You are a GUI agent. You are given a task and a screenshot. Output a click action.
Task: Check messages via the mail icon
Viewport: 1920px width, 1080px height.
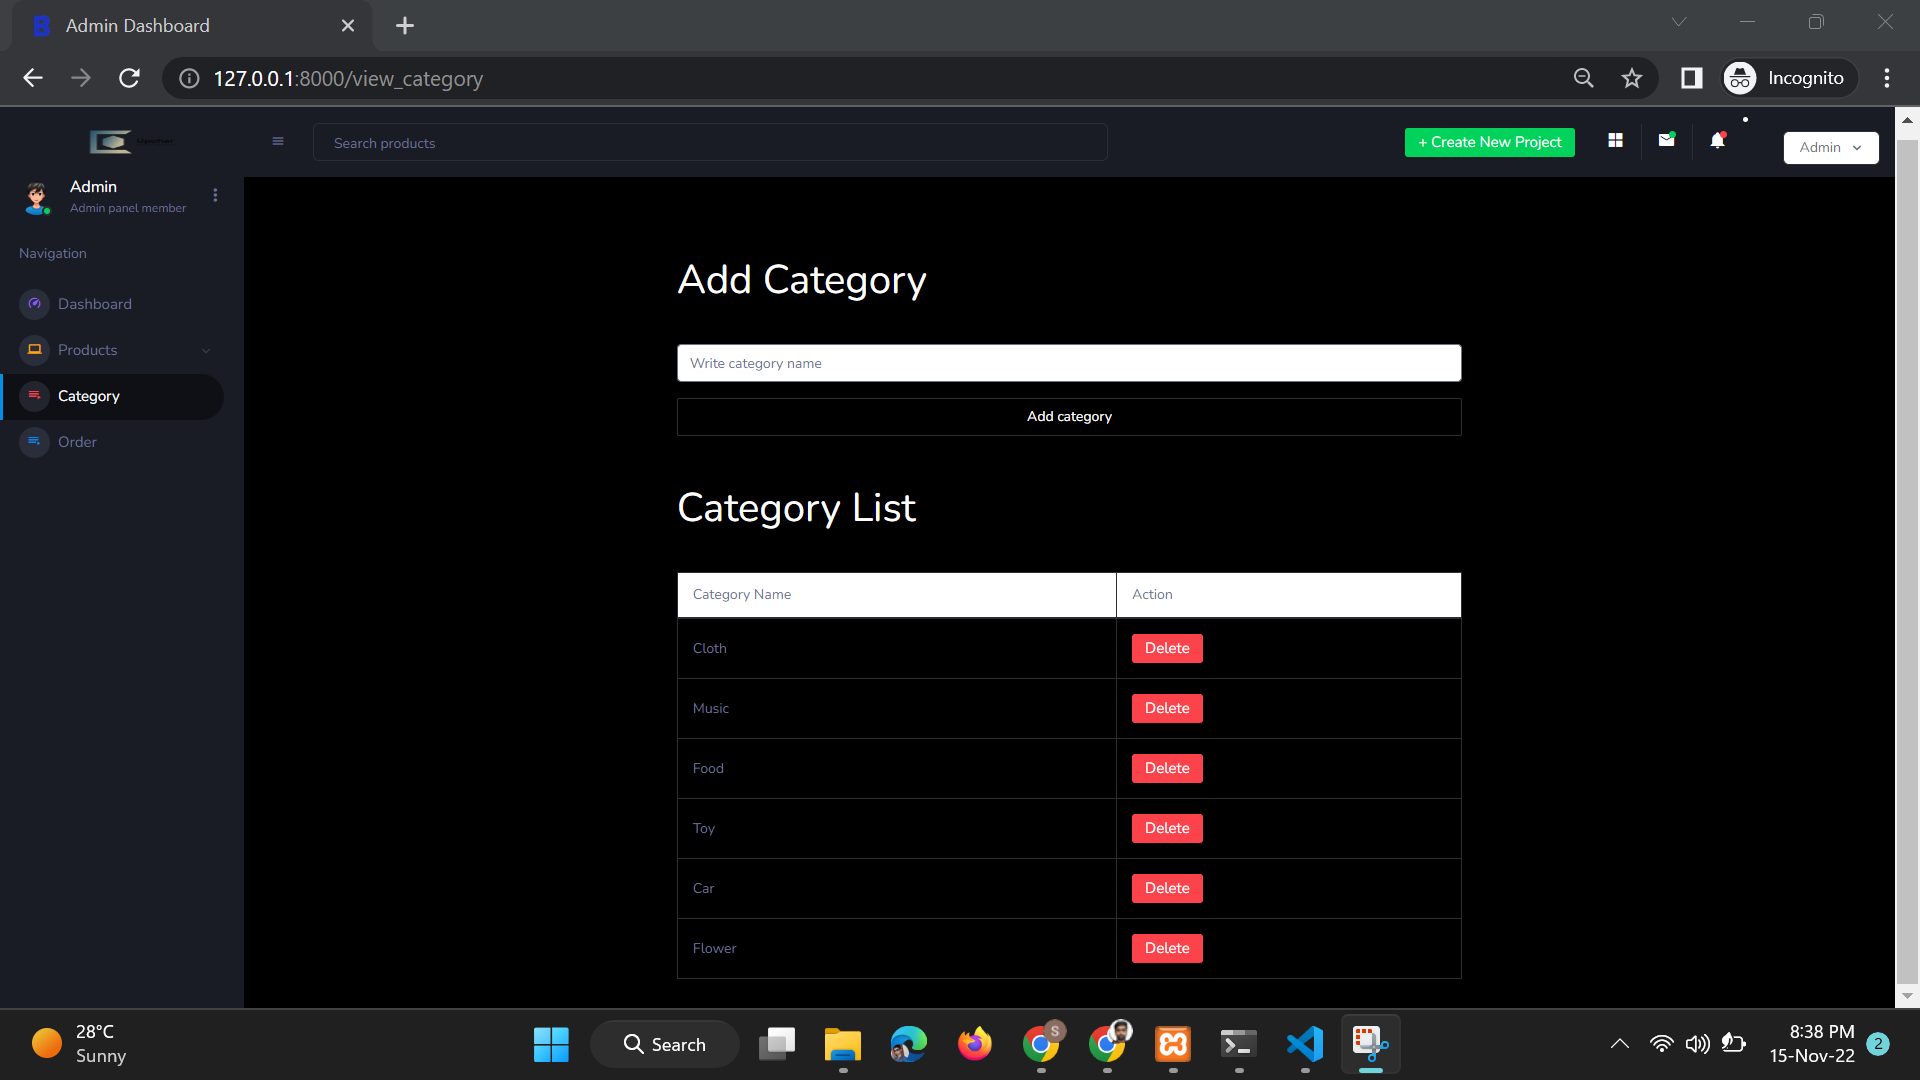pos(1666,140)
